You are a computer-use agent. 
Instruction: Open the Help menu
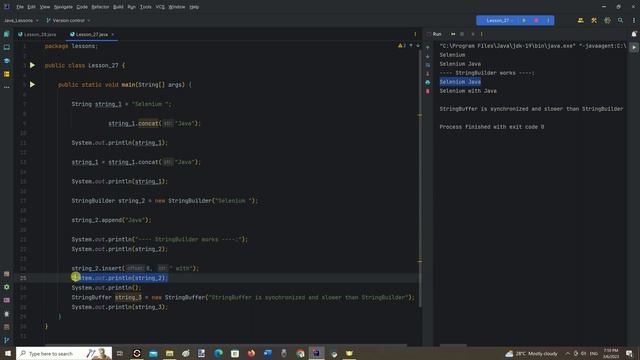click(x=194, y=7)
